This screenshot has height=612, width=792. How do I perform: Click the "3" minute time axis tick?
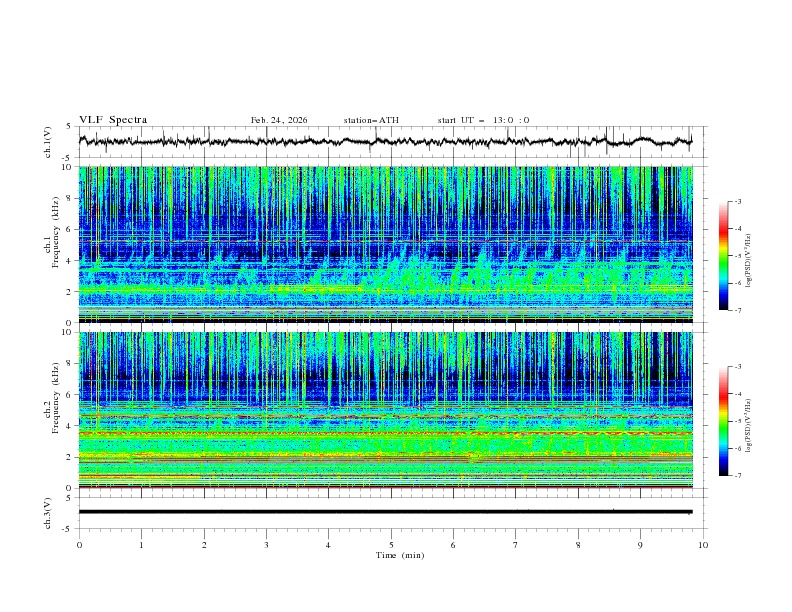[x=266, y=545]
